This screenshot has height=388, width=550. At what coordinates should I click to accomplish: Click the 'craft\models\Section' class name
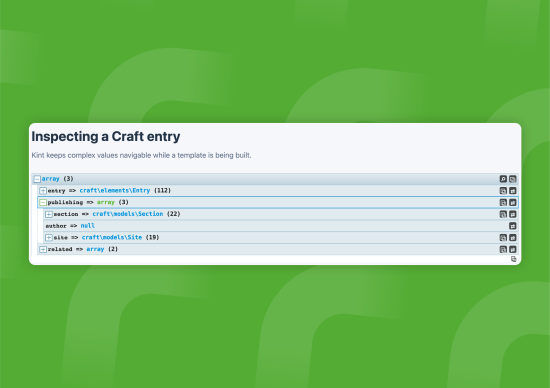[128, 214]
